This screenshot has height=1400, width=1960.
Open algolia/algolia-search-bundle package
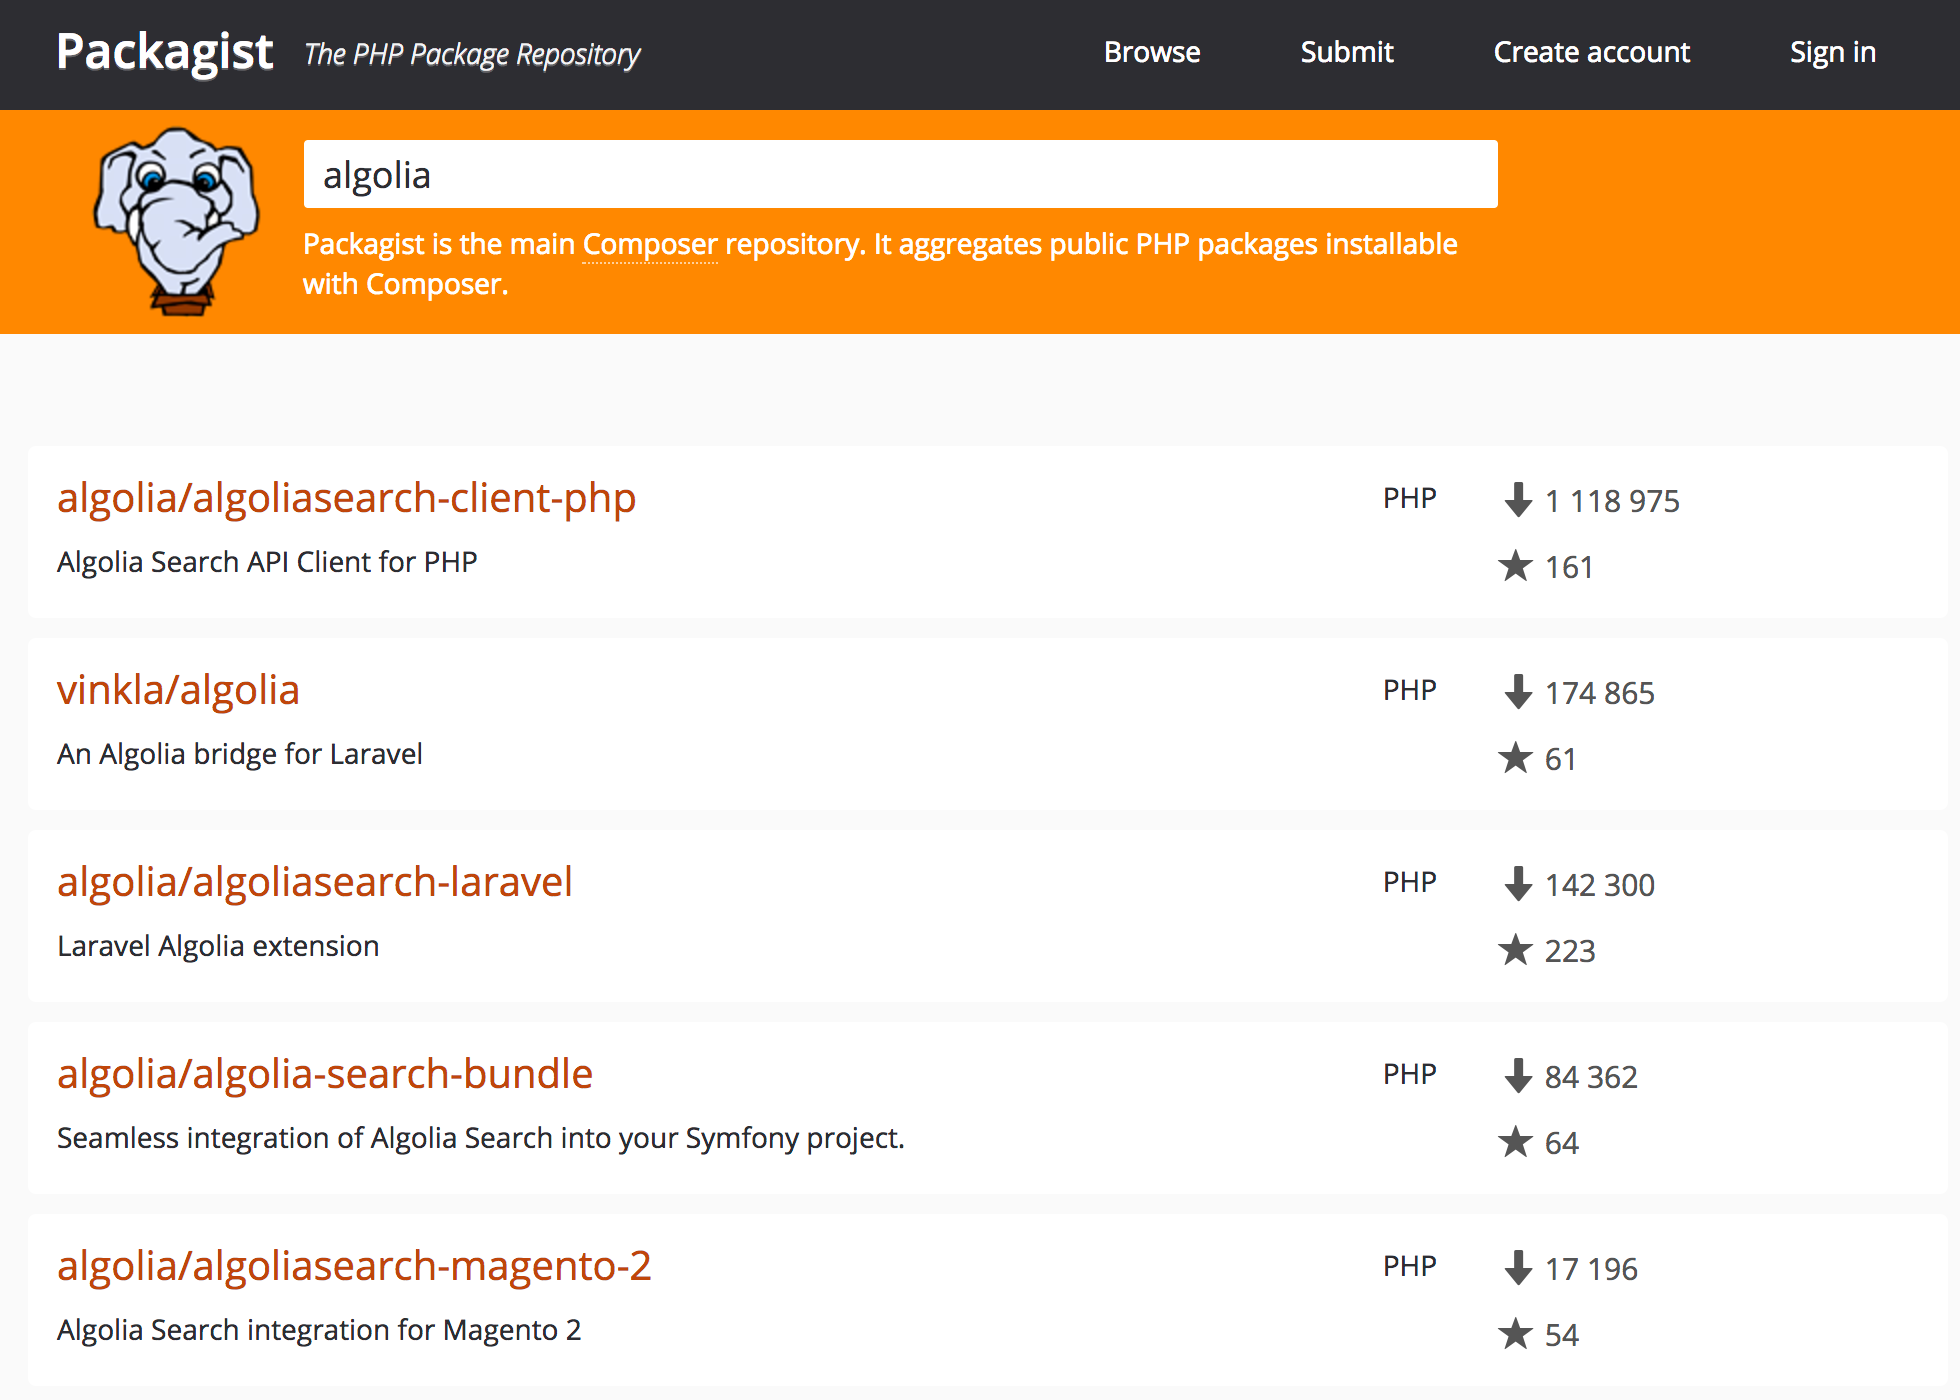325,1074
